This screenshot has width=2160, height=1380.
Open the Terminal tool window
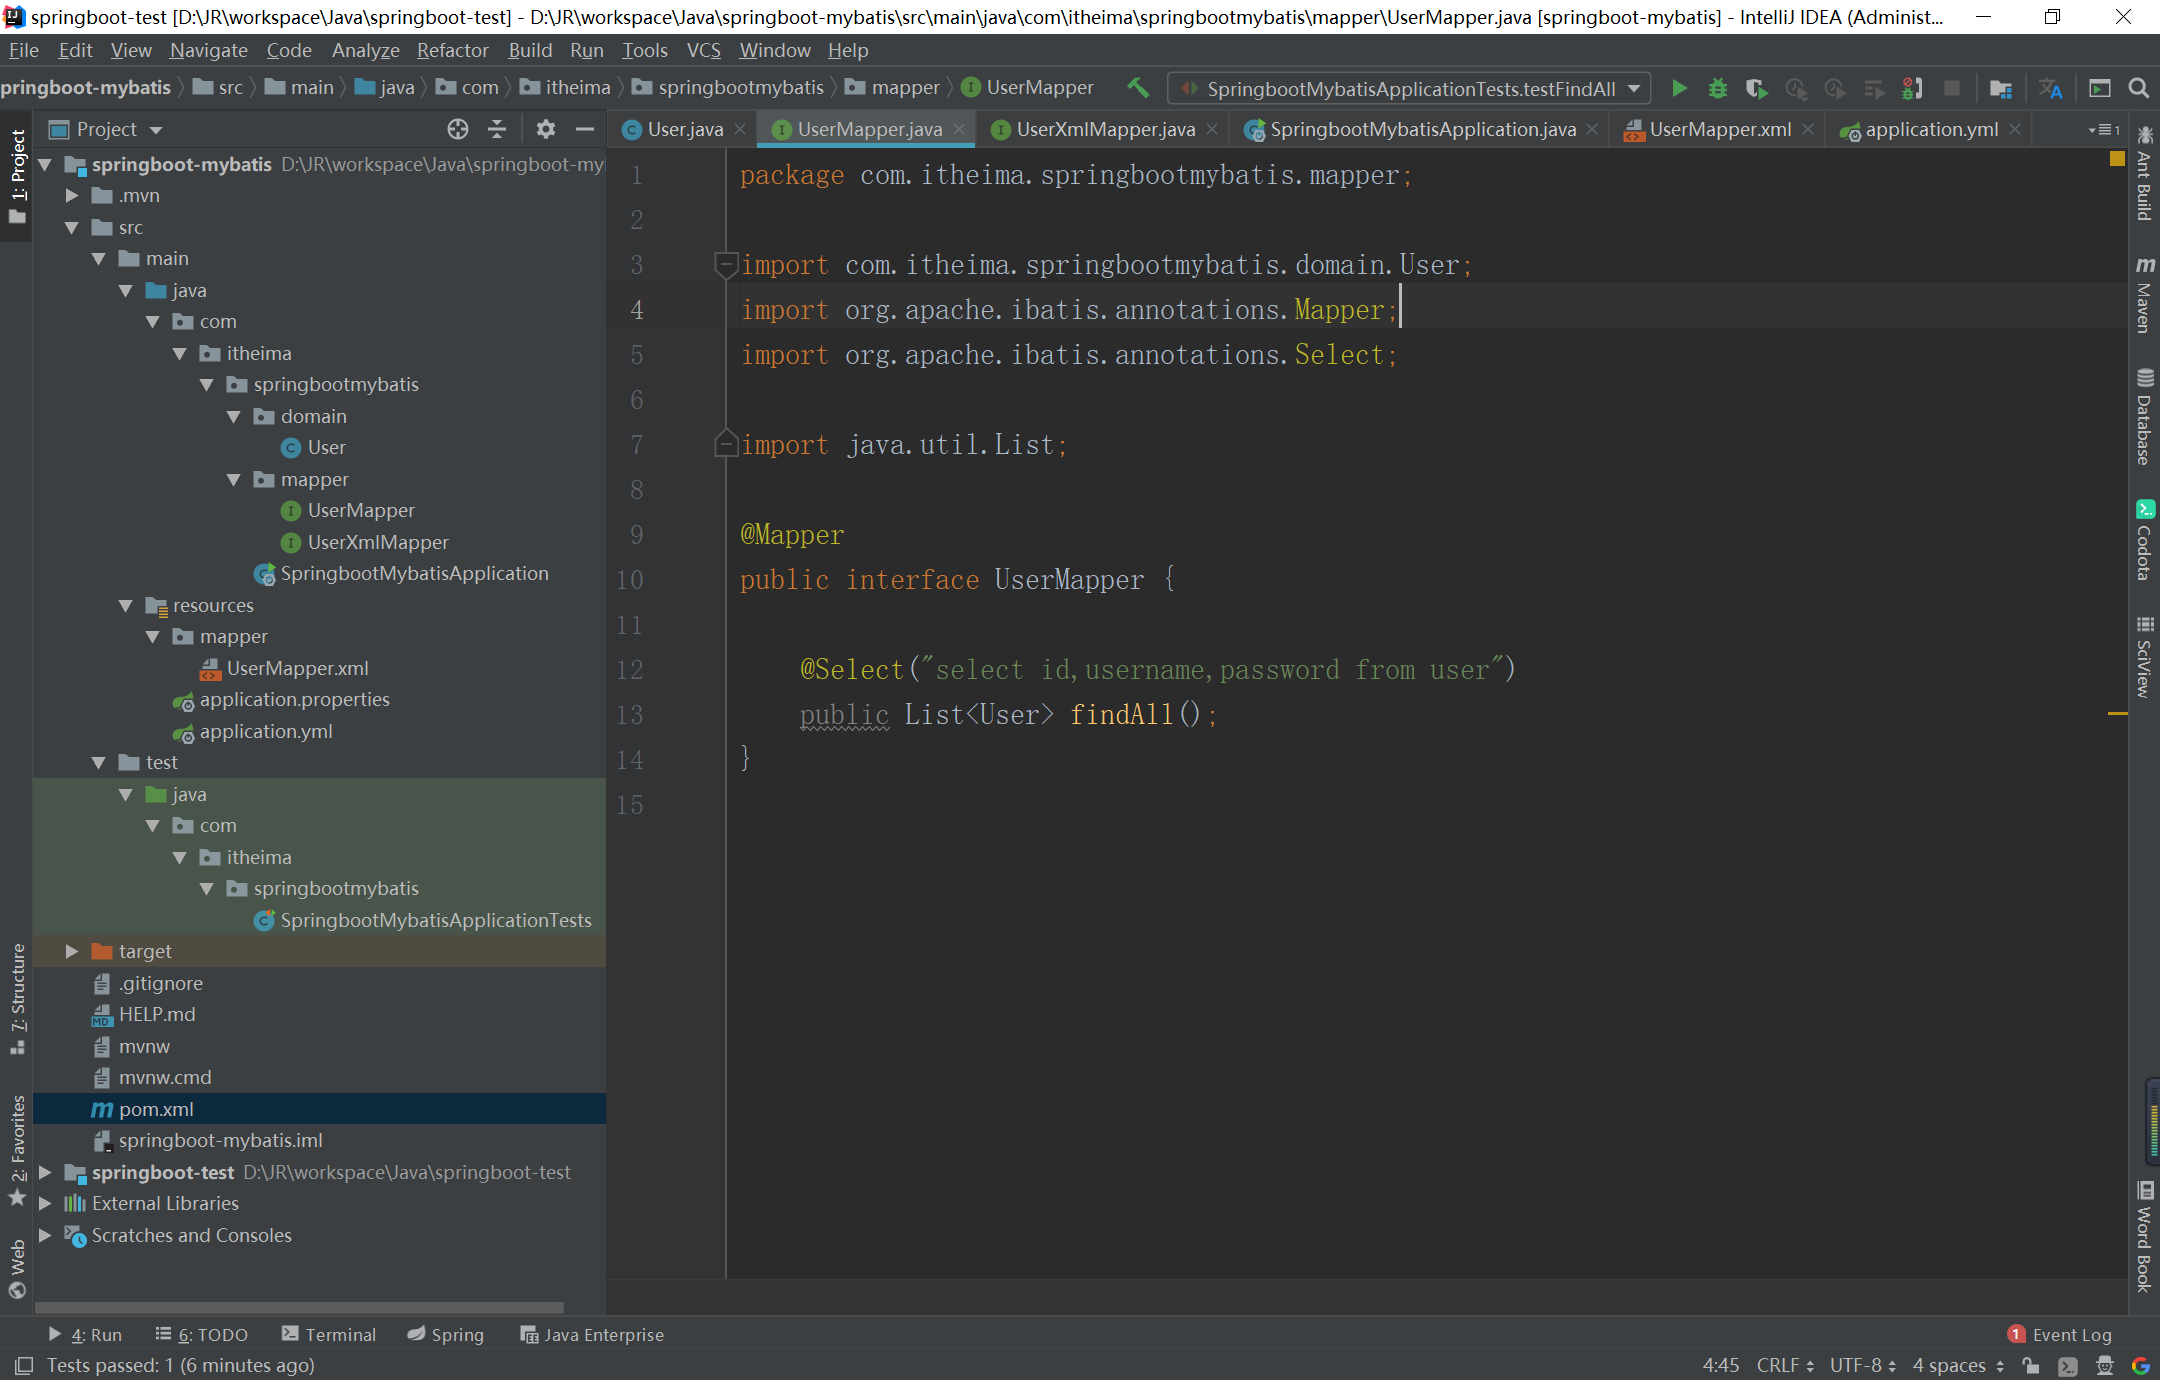point(329,1335)
